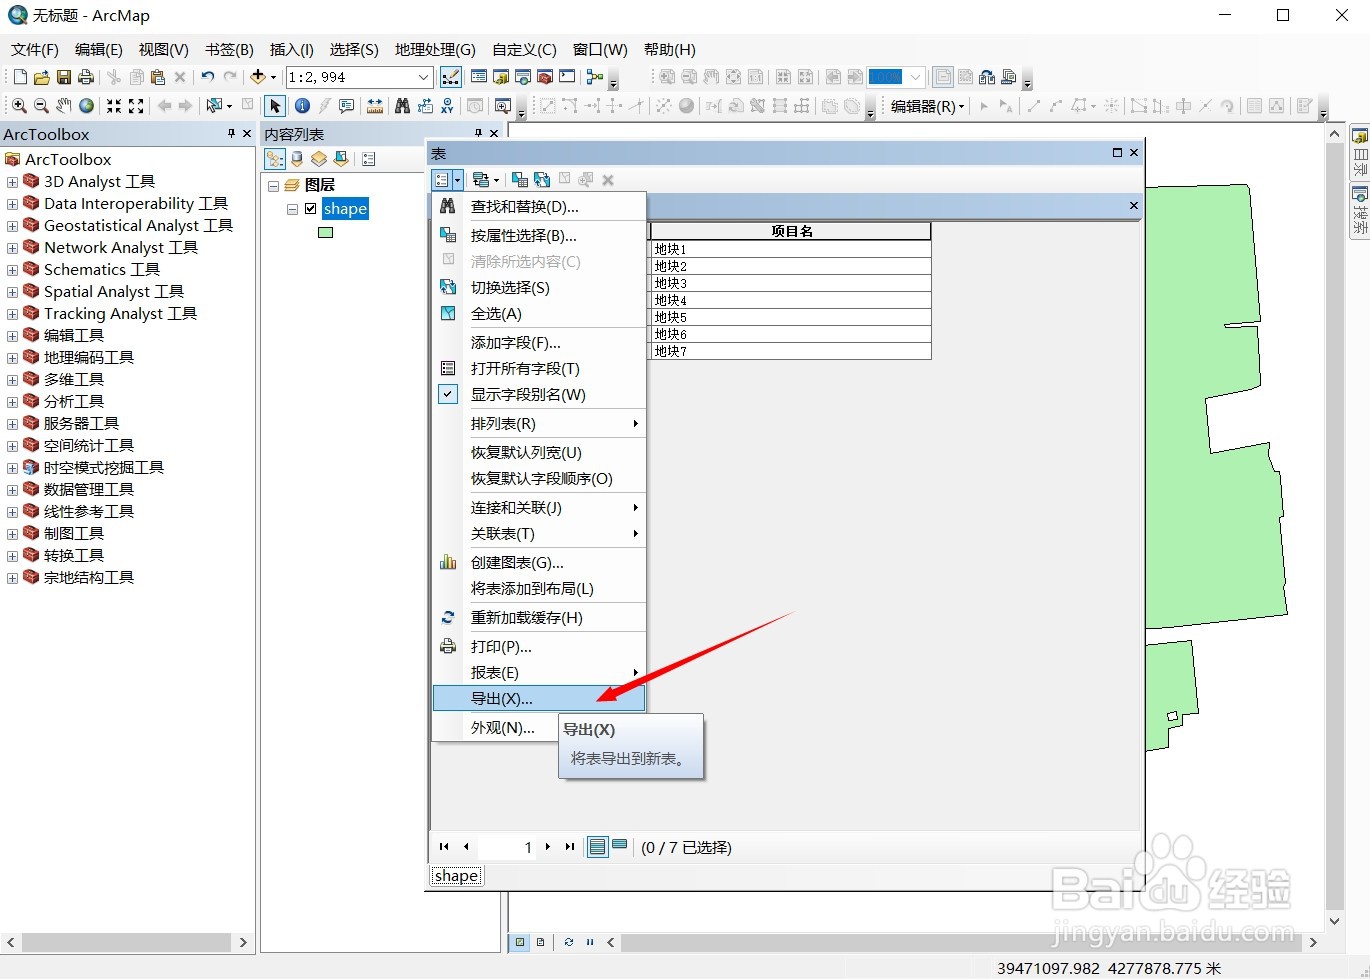Select the Measure ruler tool
This screenshot has height=979, width=1370.
point(375,105)
